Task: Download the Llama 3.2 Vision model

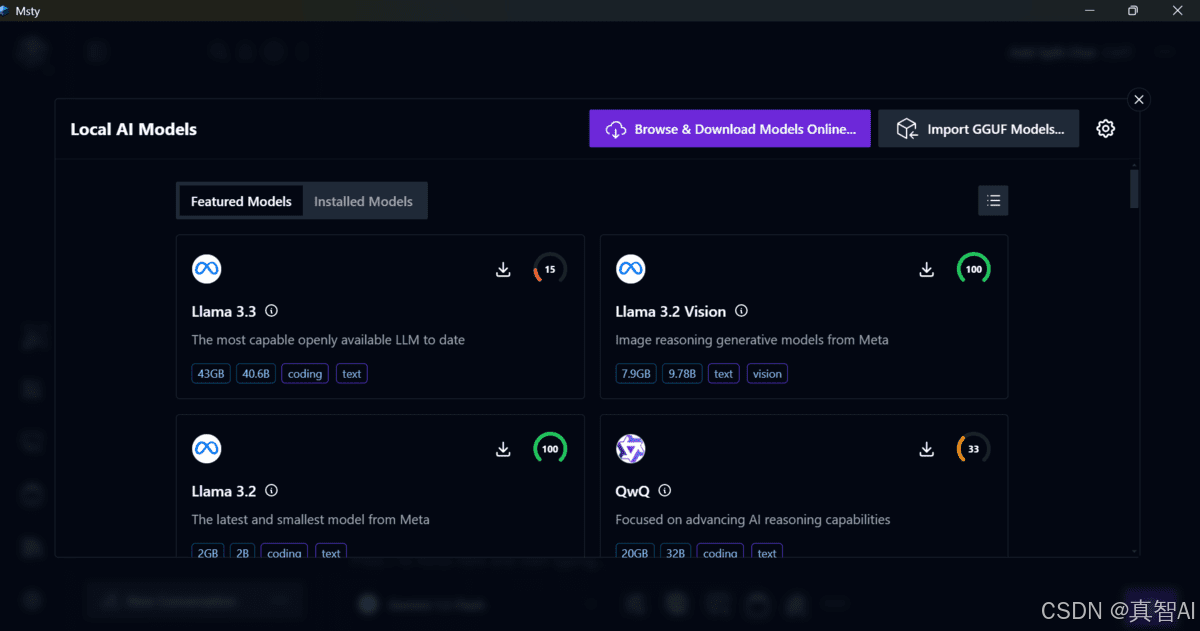Action: click(x=927, y=270)
